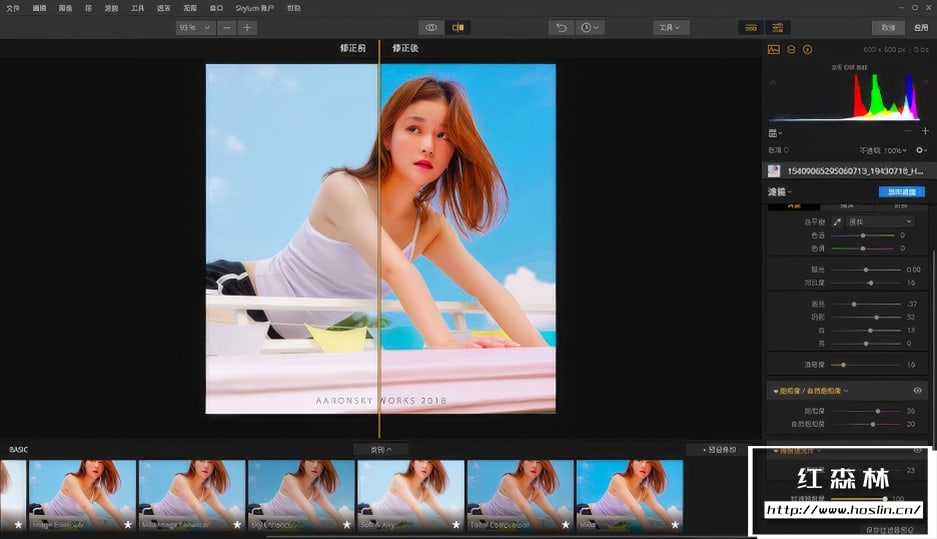Toggle histogram right highlight clipping indicator
Viewport: 937px width, 539px height.
[x=927, y=82]
